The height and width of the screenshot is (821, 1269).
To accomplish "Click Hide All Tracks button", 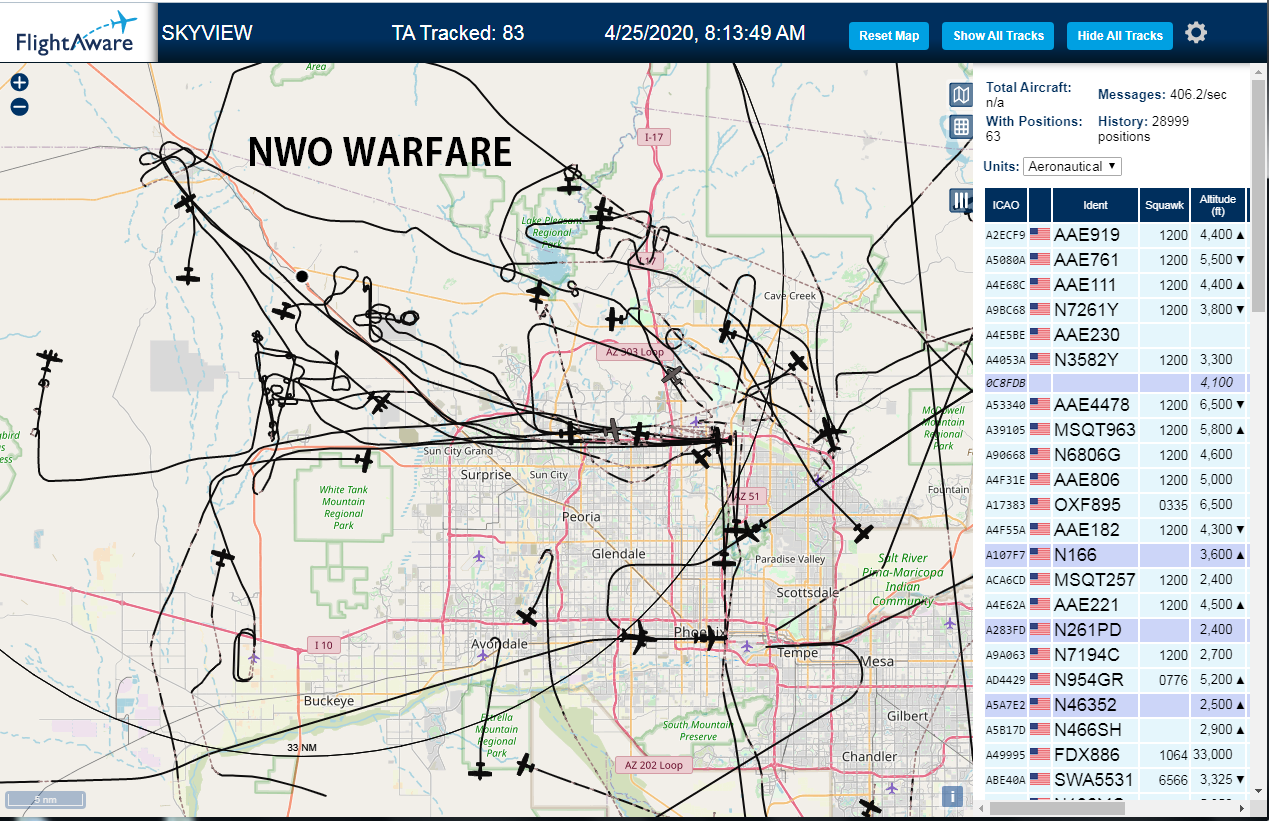I will coord(1120,36).
